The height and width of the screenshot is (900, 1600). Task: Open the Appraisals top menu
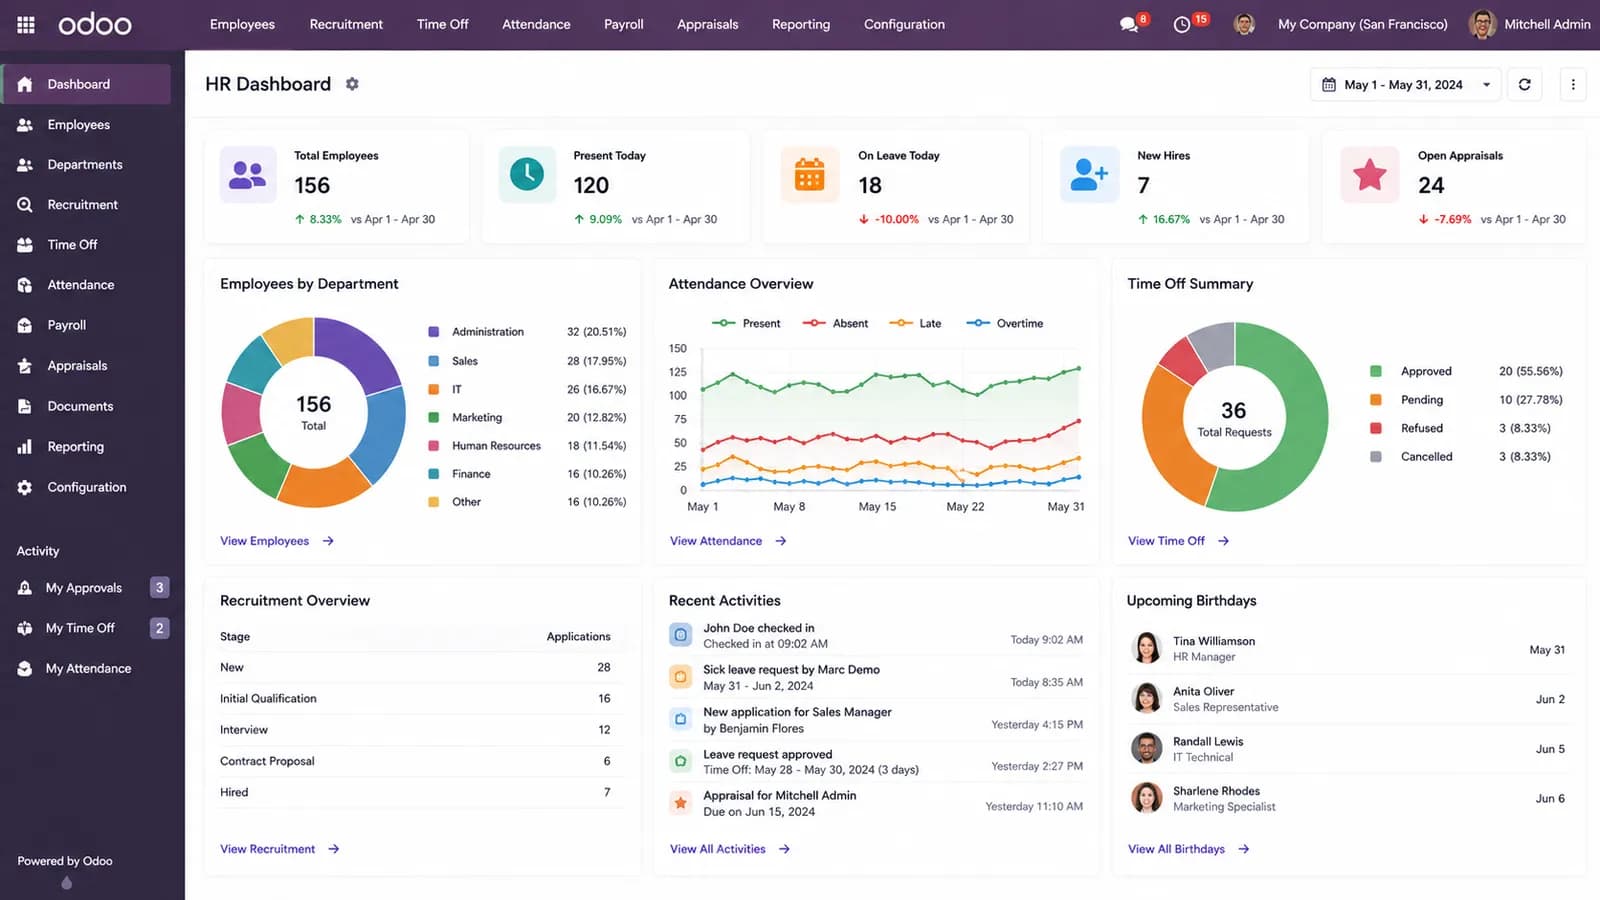[x=708, y=25]
